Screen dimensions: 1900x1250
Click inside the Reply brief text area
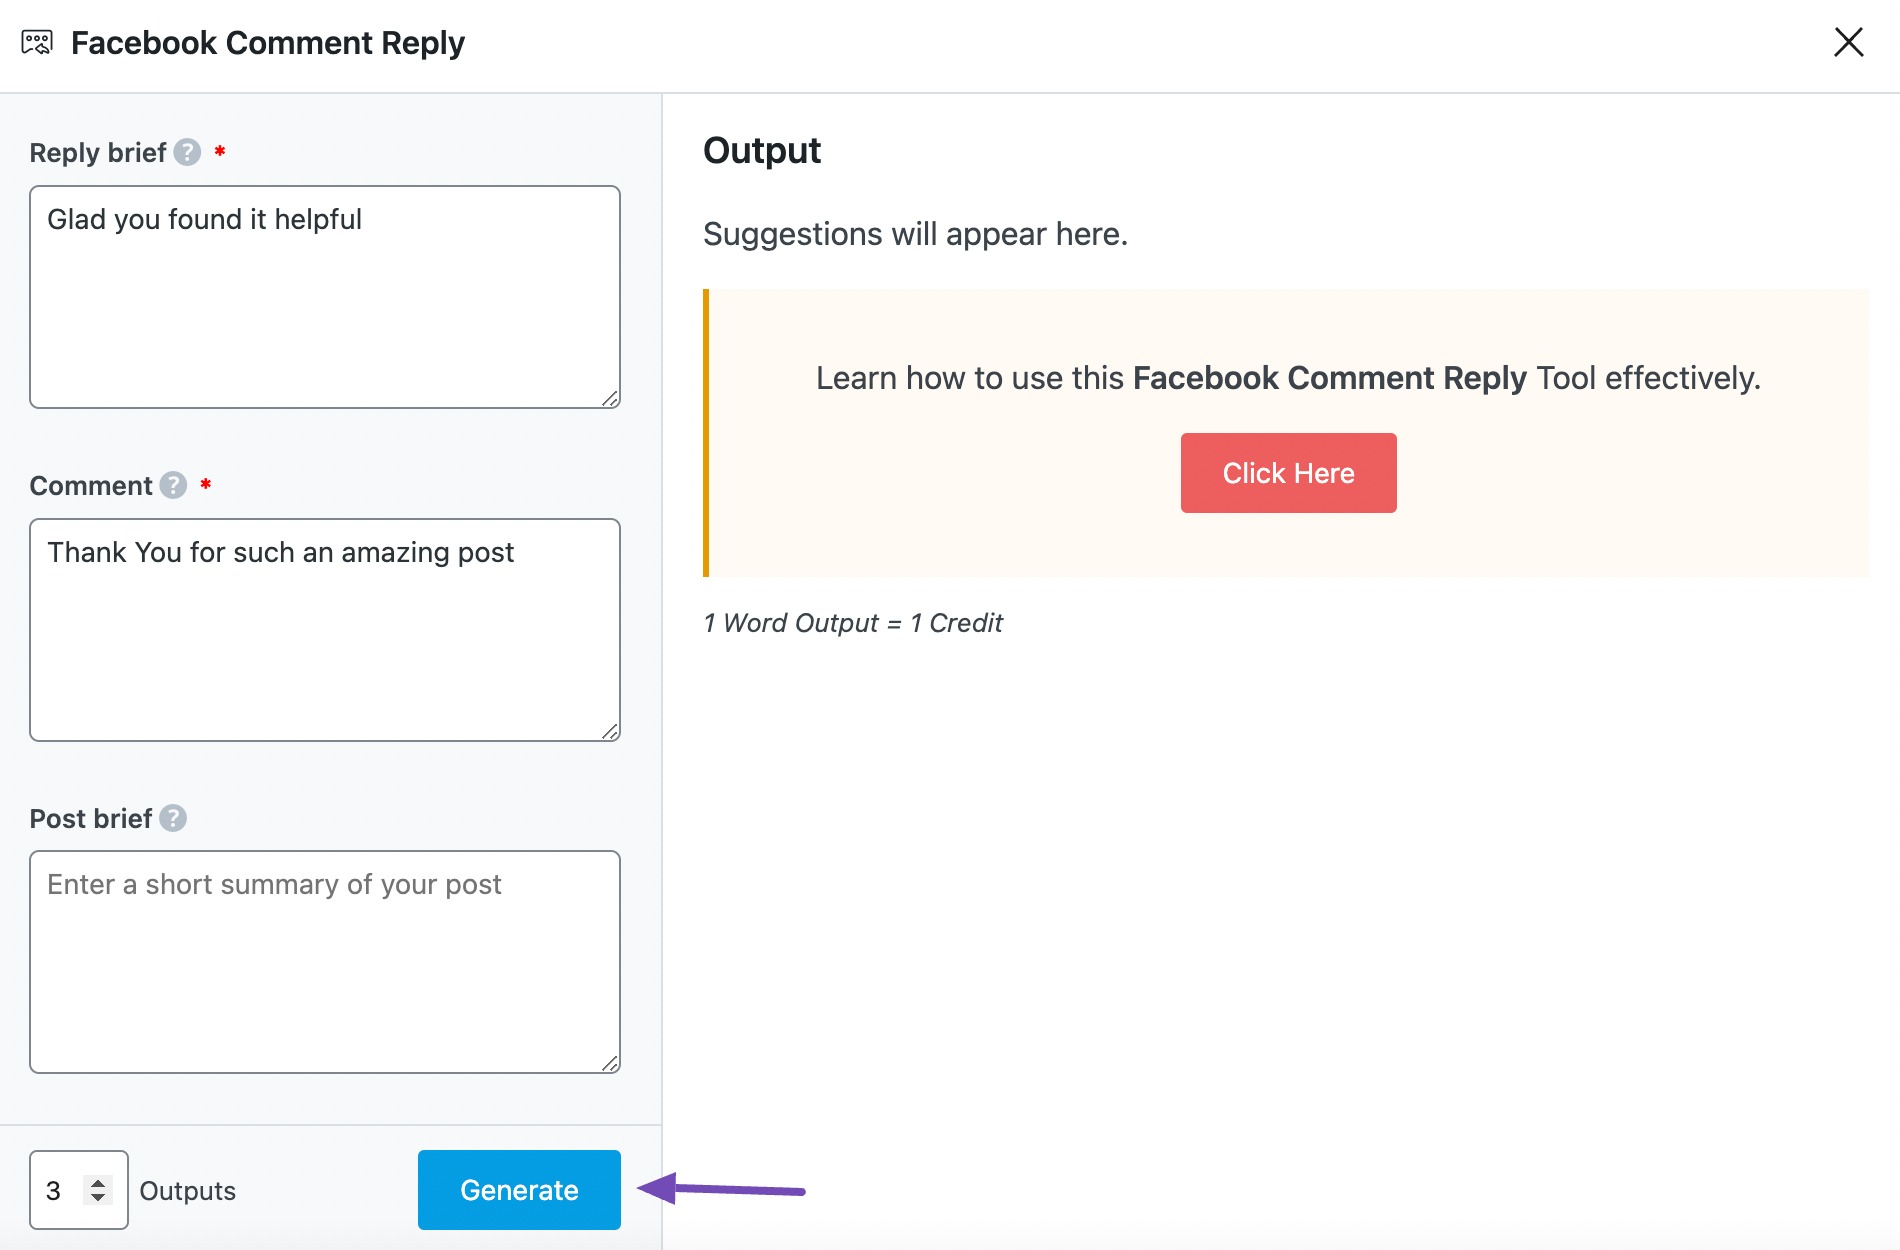(324, 295)
